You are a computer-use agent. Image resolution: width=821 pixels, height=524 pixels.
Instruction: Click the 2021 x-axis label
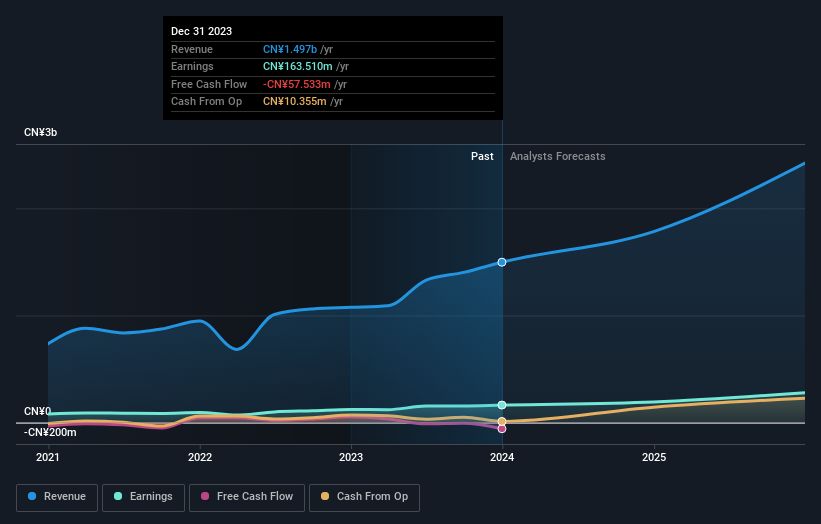pyautogui.click(x=48, y=458)
